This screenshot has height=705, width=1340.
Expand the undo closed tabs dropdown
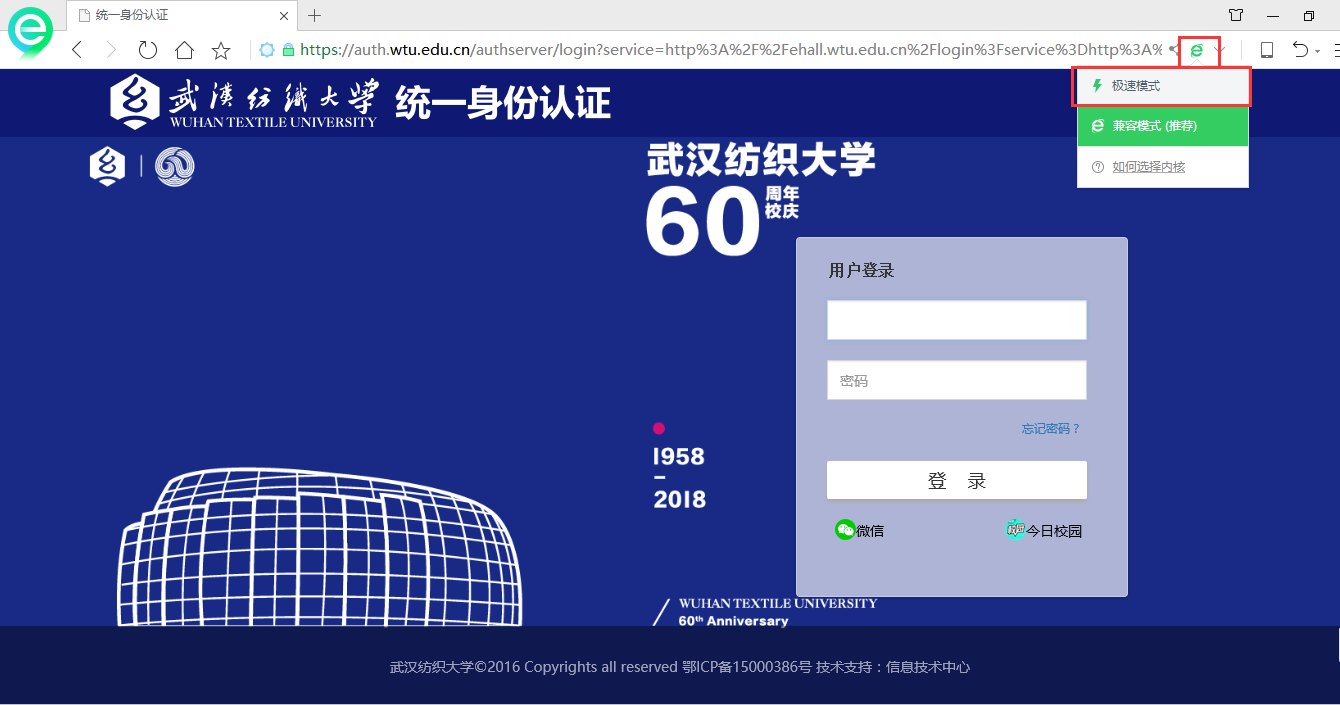click(1317, 51)
